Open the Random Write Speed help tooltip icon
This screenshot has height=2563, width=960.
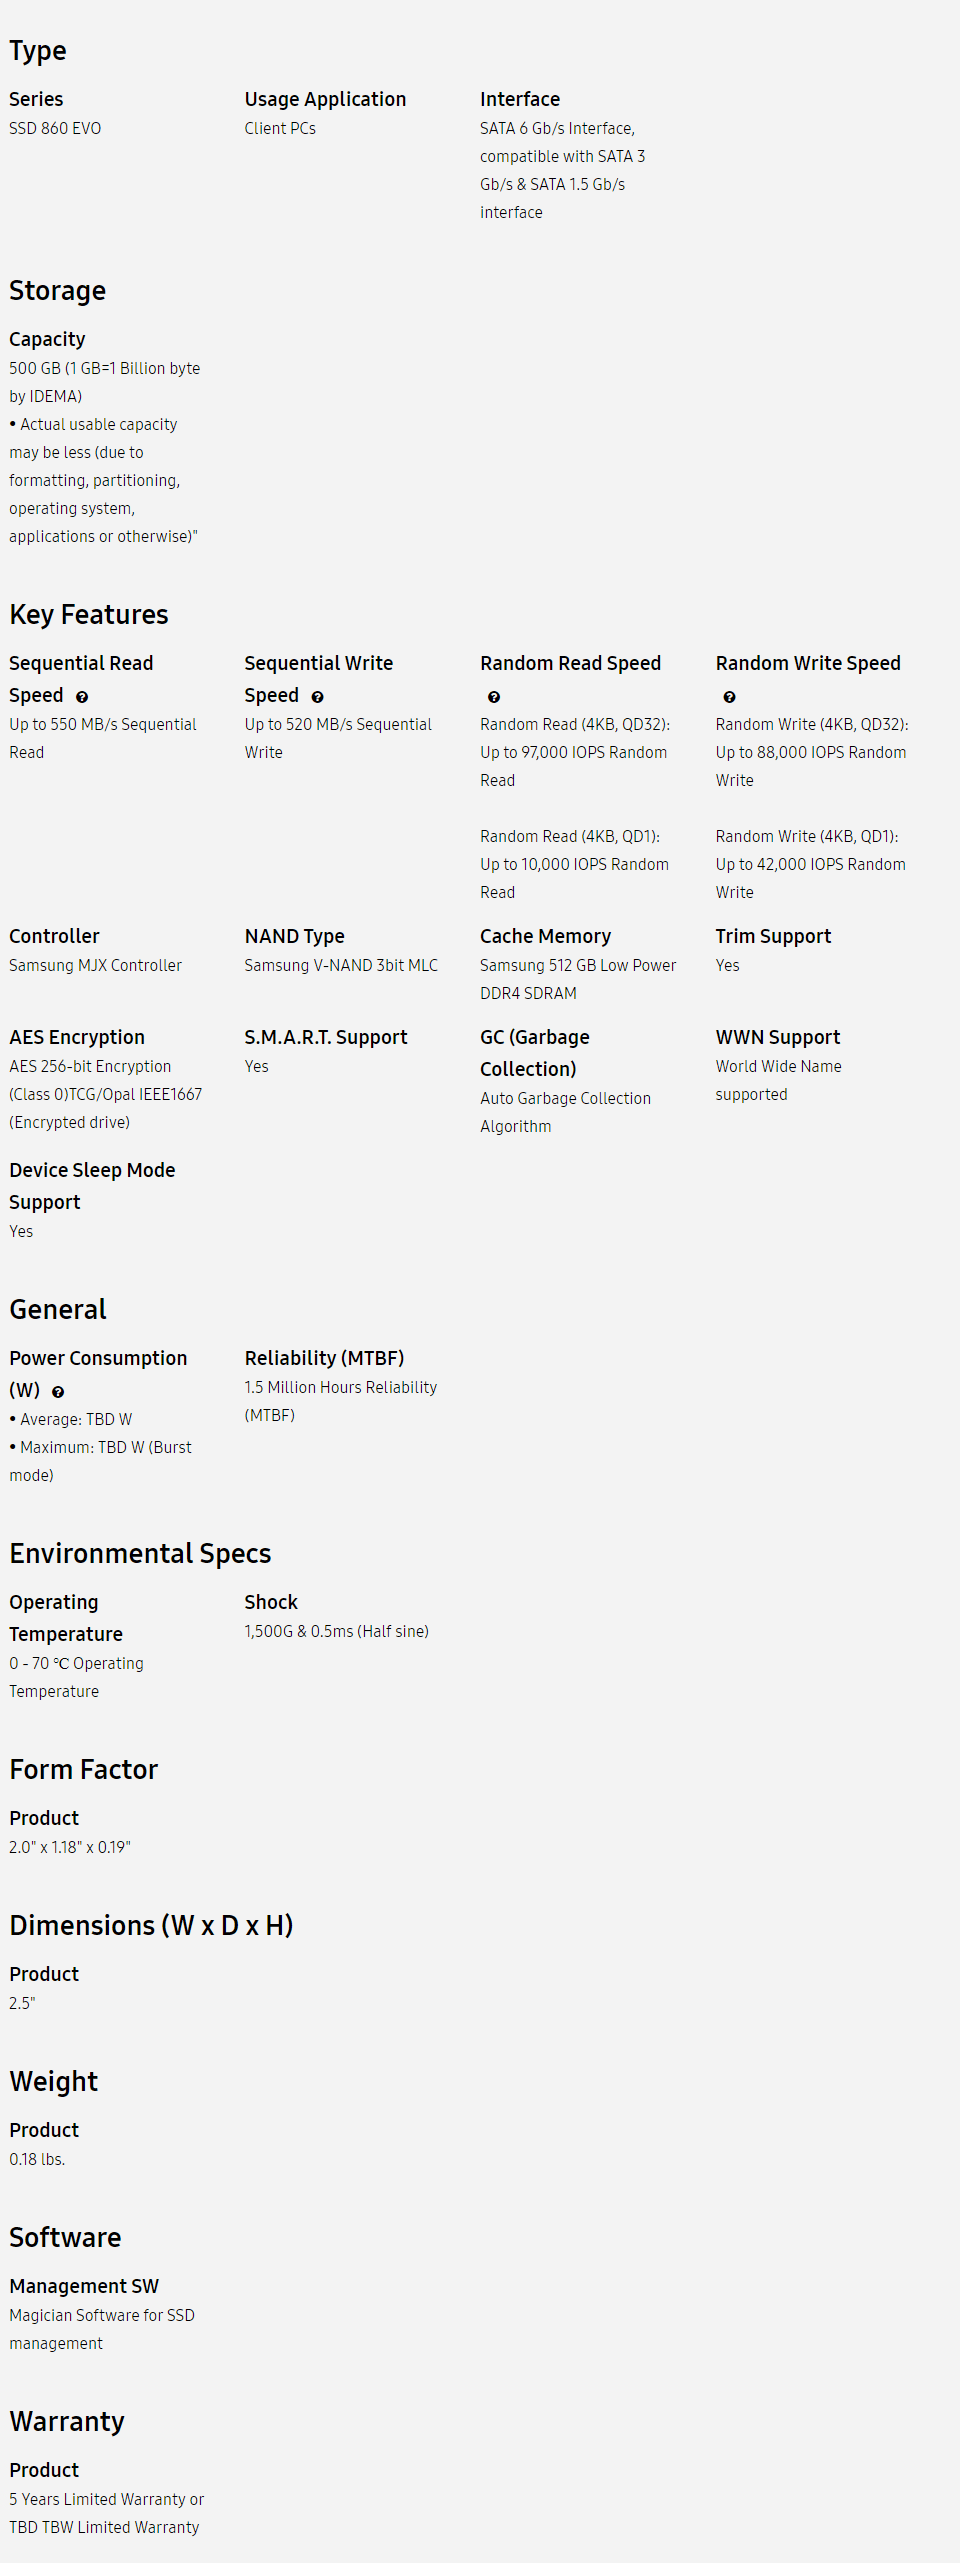[729, 697]
